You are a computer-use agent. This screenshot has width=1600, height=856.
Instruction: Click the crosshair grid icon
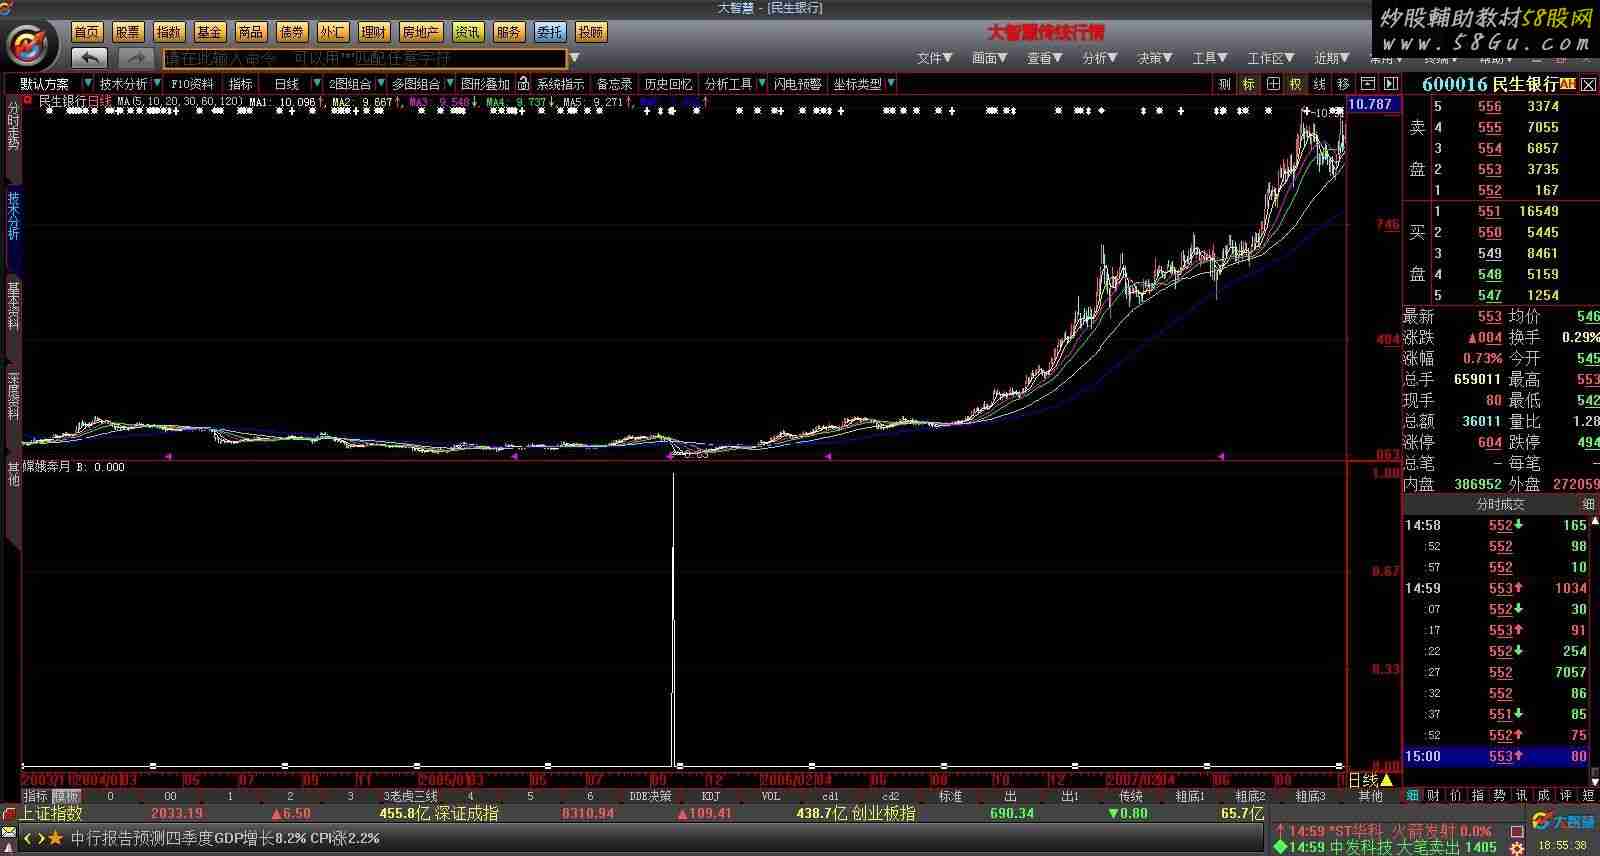tap(1272, 84)
